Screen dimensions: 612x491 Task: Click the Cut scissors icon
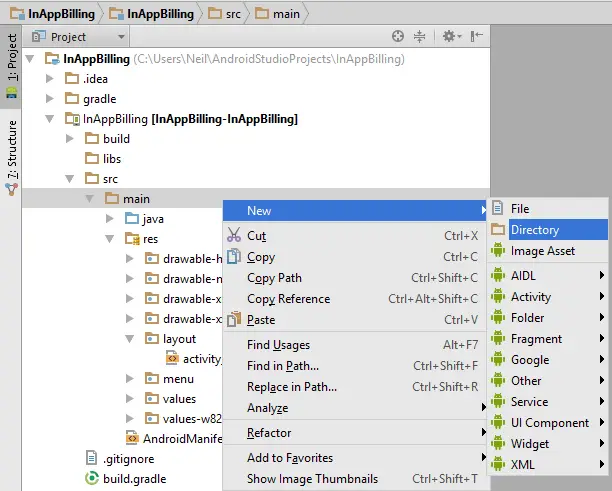click(x=234, y=235)
